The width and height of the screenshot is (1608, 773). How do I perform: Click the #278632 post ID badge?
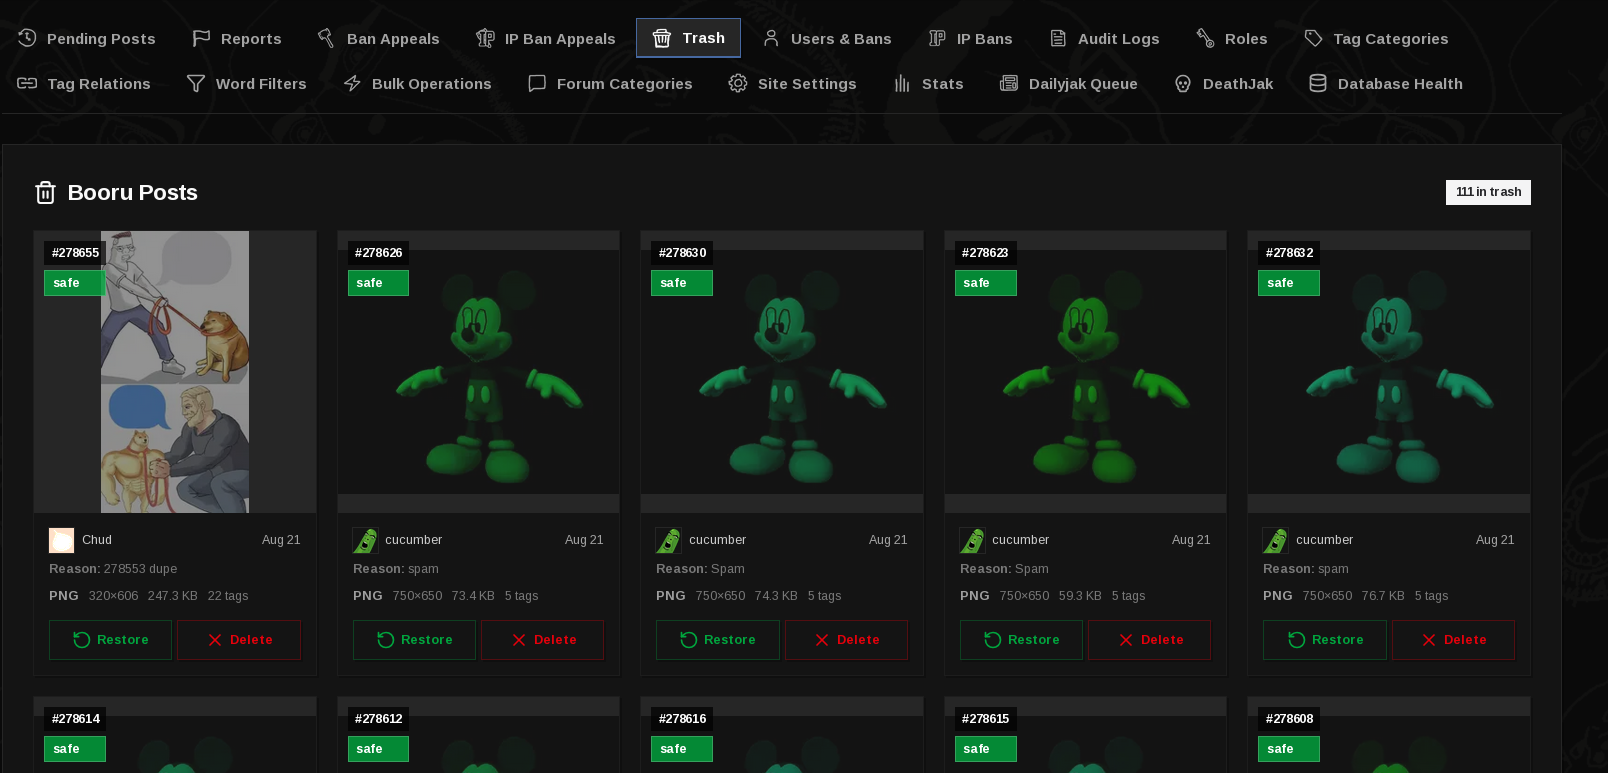click(x=1289, y=253)
